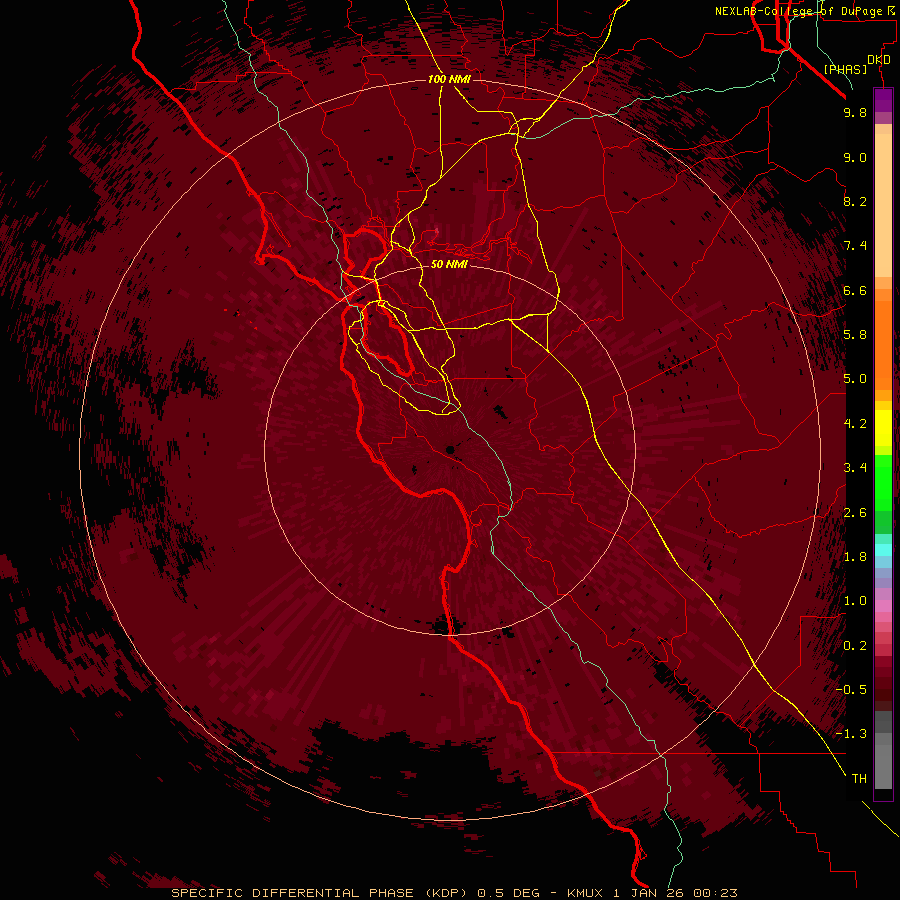The width and height of the screenshot is (900, 900).
Task: Select the yellow segment of the color bar
Action: click(883, 428)
